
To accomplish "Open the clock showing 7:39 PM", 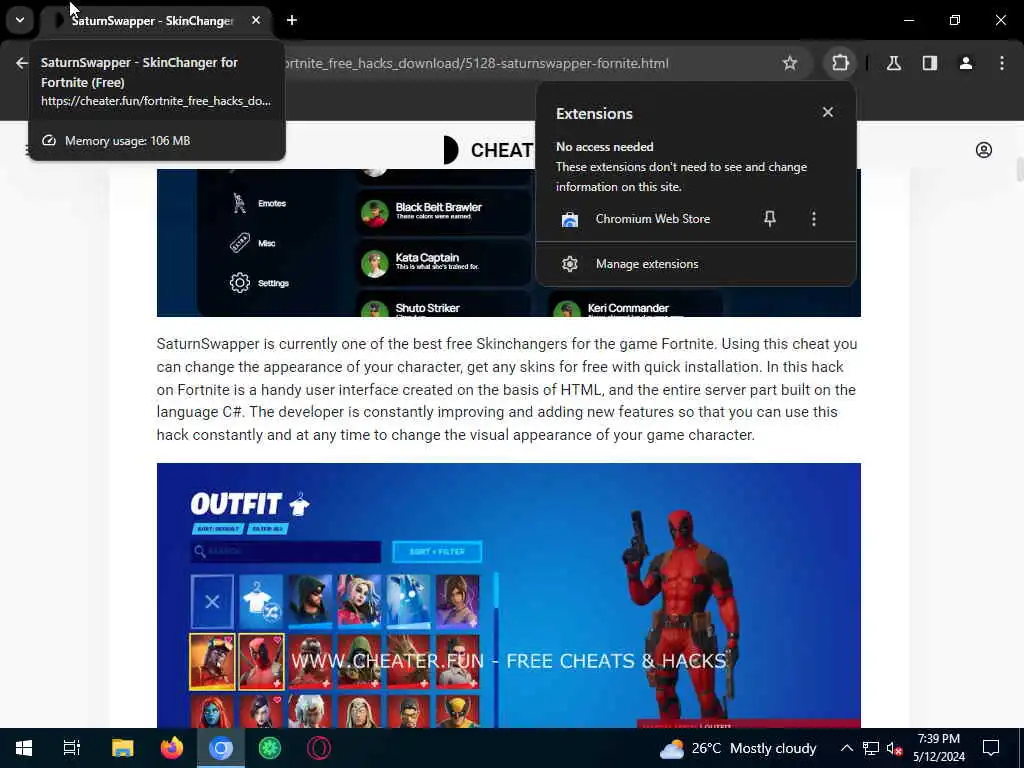I will click(x=938, y=748).
